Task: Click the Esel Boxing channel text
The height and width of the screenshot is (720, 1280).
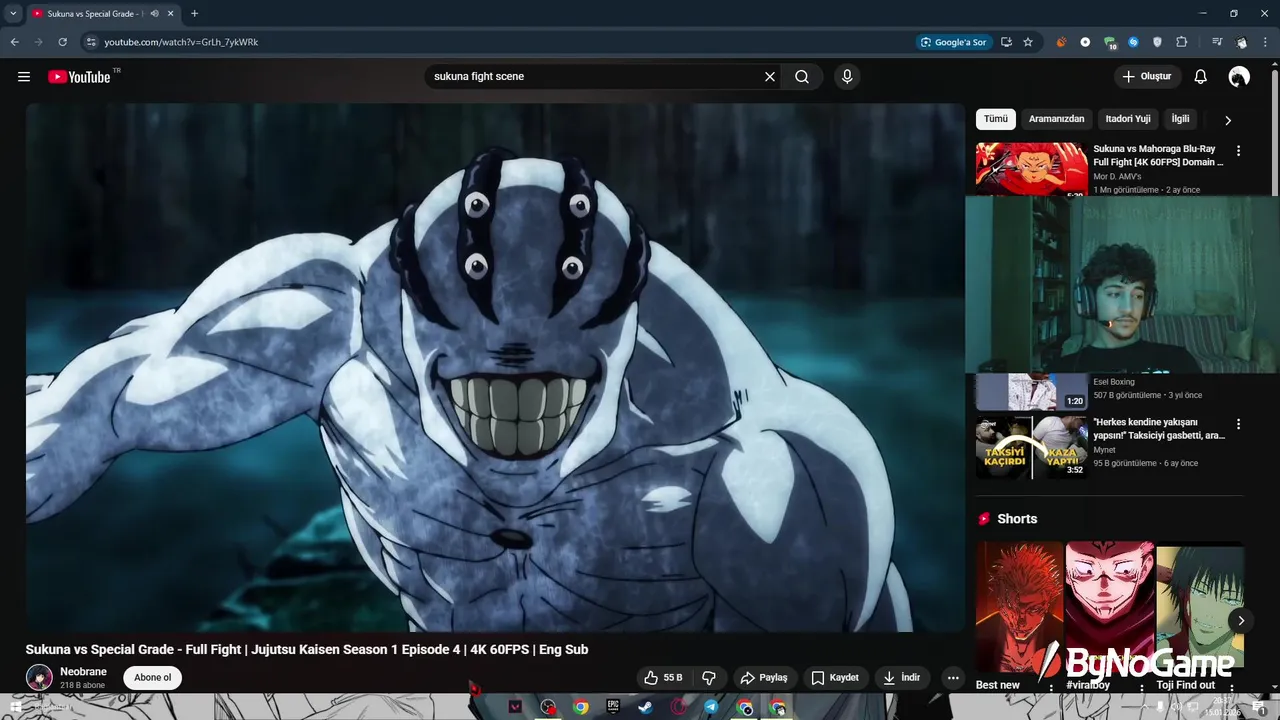Action: pos(1114,382)
